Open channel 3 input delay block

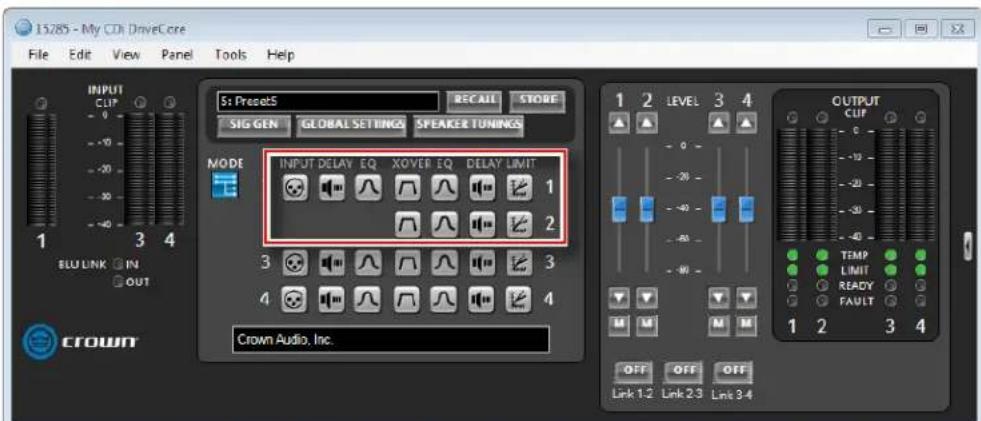332,263
